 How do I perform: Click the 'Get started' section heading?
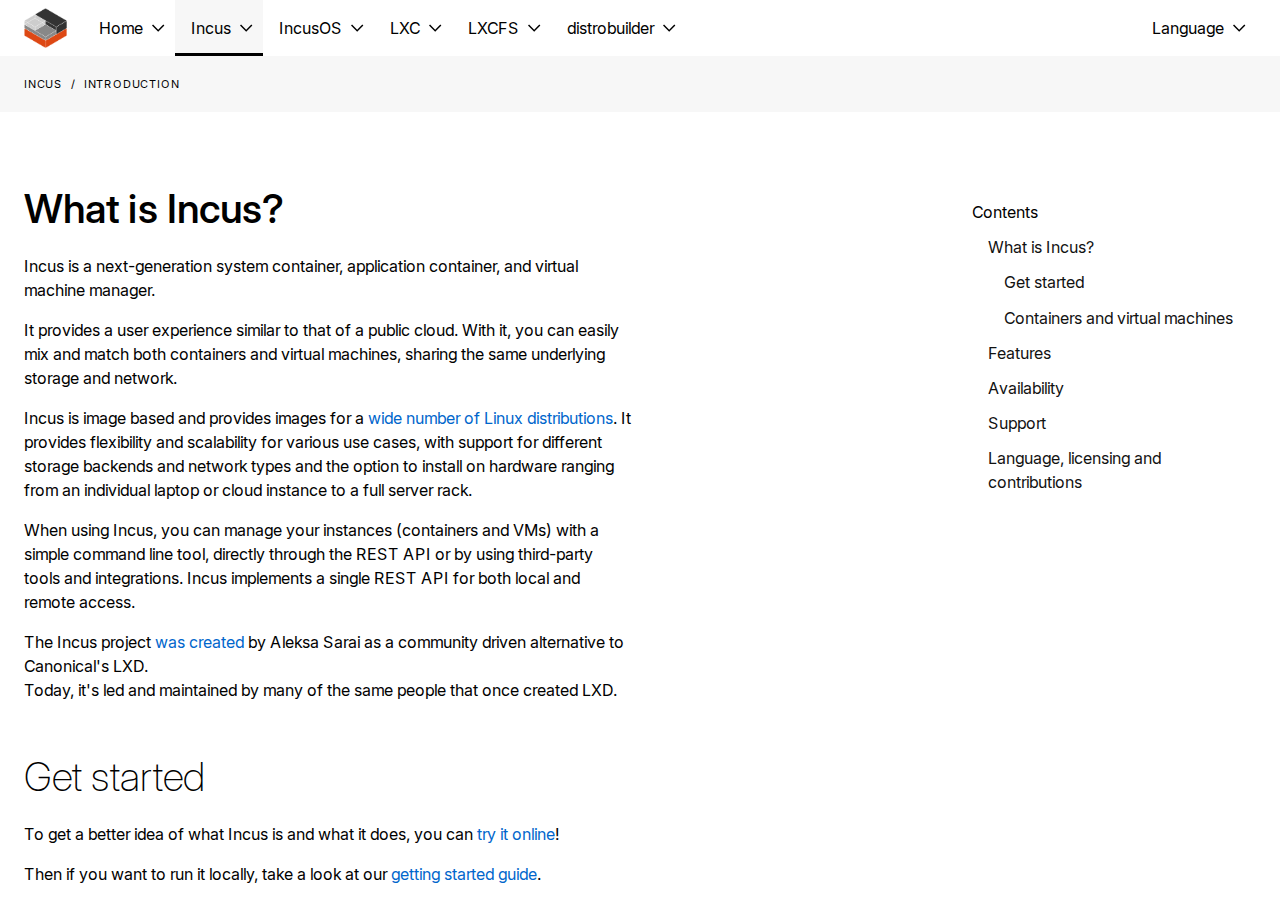[114, 777]
